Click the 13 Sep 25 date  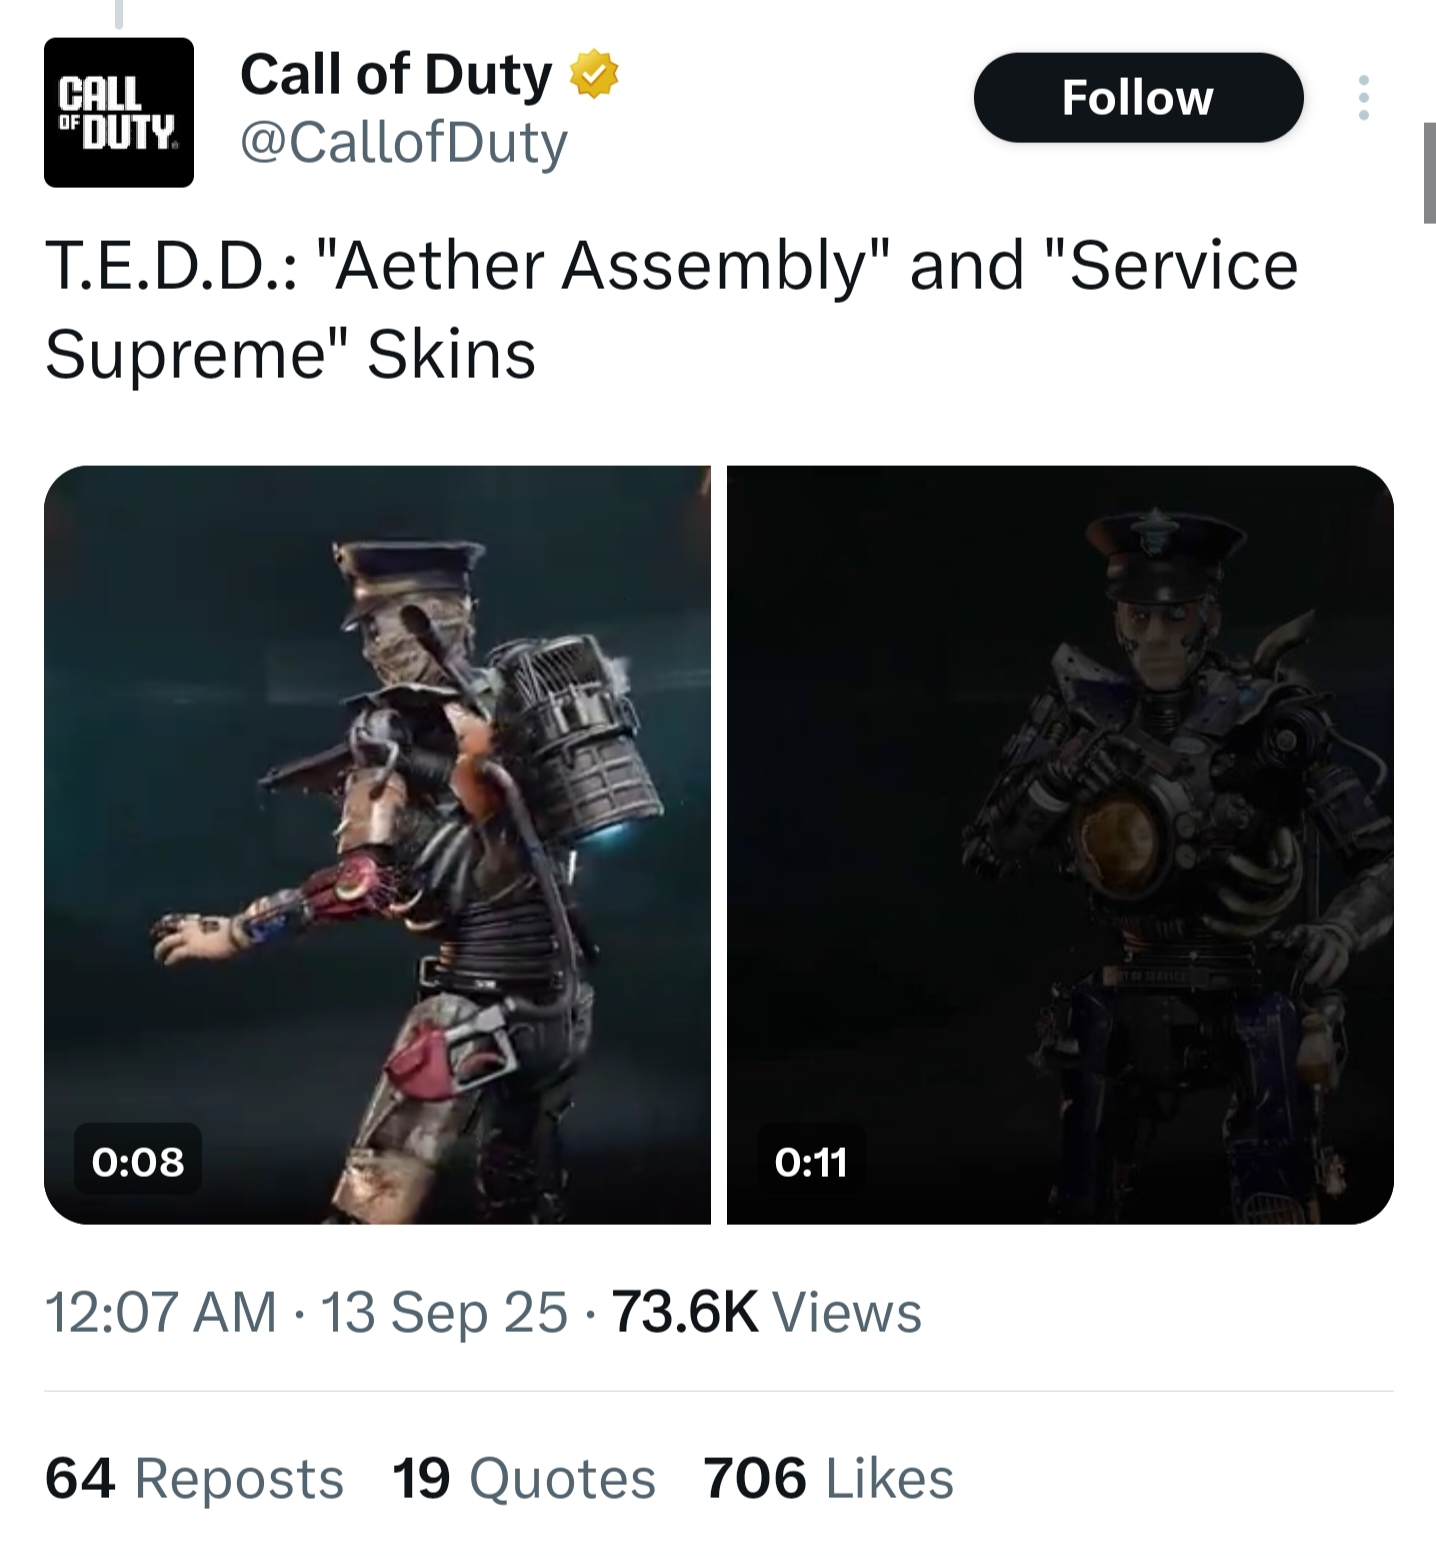pyautogui.click(x=443, y=1312)
